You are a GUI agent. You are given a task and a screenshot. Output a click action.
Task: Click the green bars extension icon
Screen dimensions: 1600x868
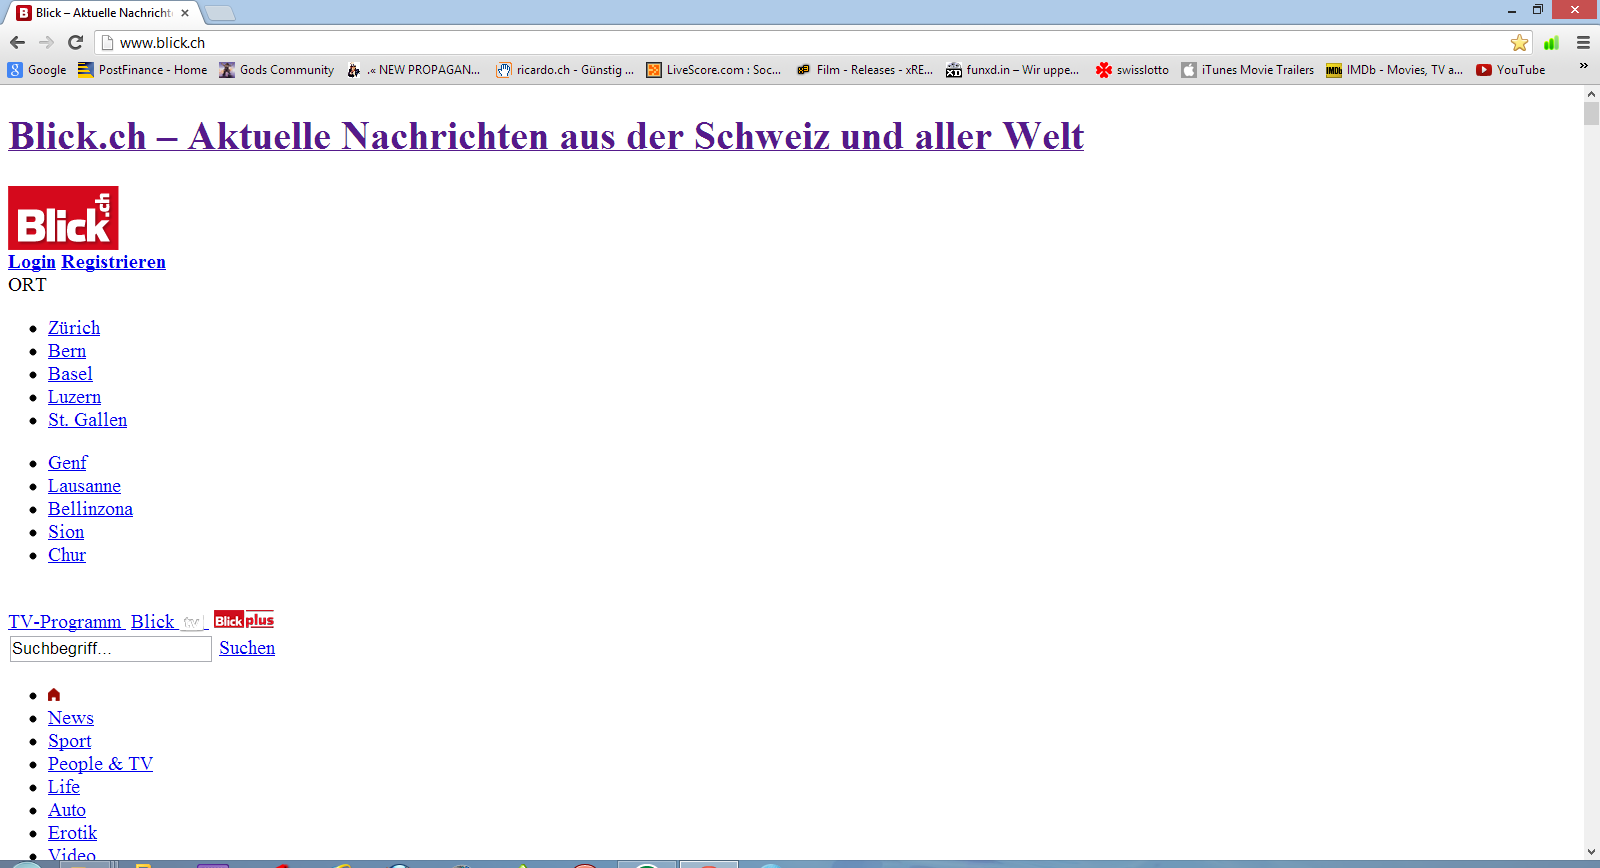click(1551, 42)
